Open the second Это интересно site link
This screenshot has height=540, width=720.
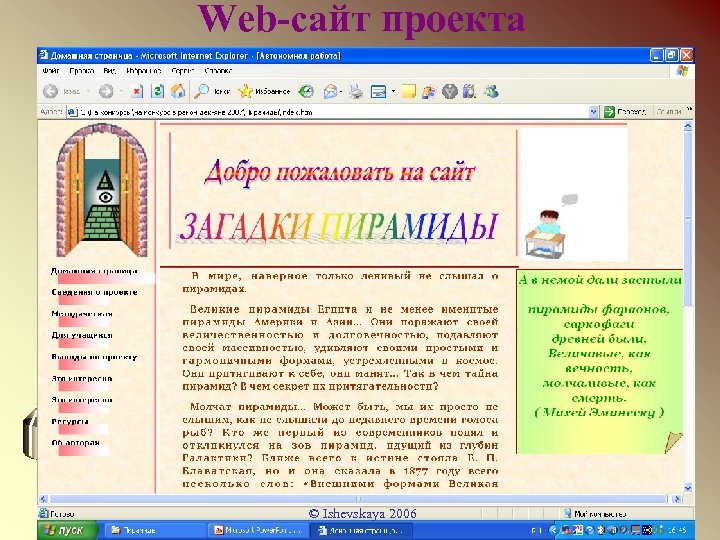(x=82, y=400)
